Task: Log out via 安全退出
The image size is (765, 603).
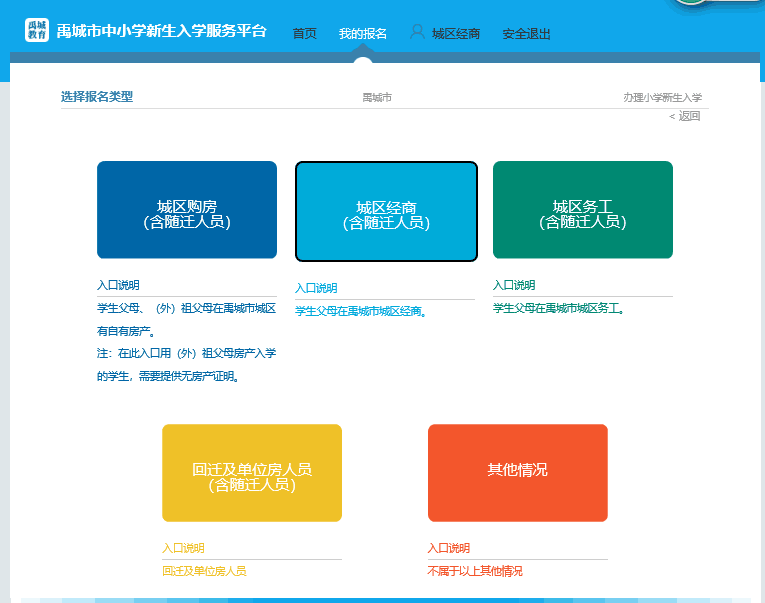Action: click(526, 34)
